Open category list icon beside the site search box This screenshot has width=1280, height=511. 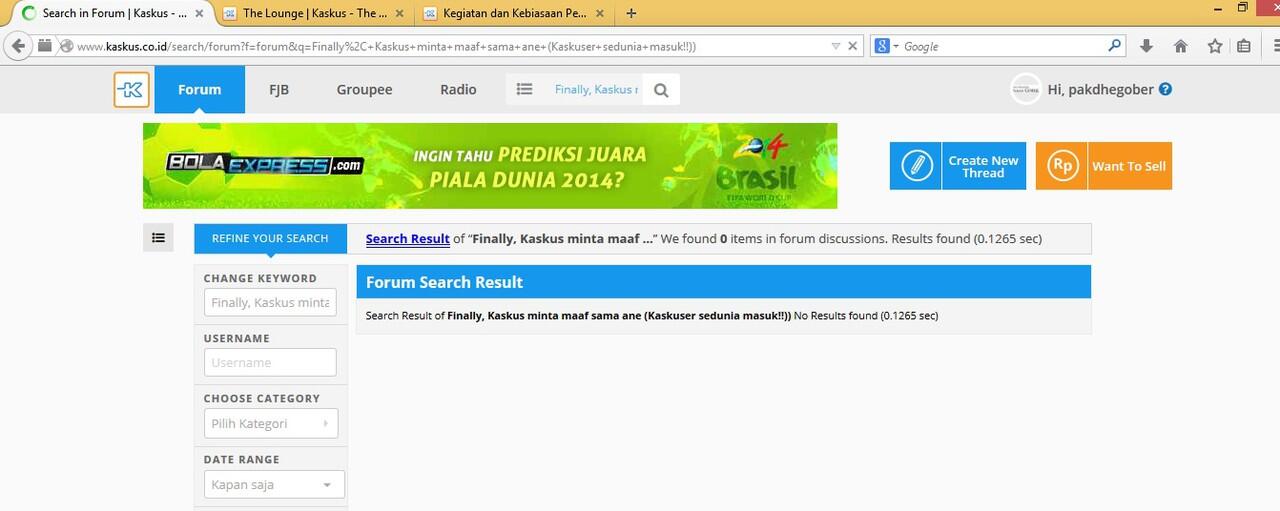(524, 89)
